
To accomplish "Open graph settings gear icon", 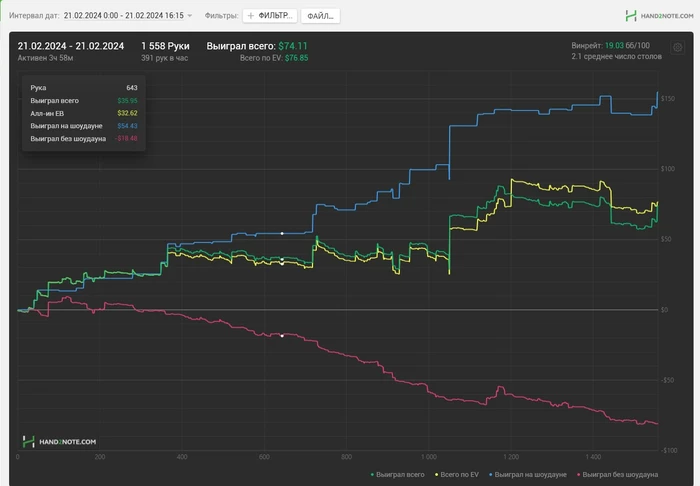I will click(x=677, y=47).
